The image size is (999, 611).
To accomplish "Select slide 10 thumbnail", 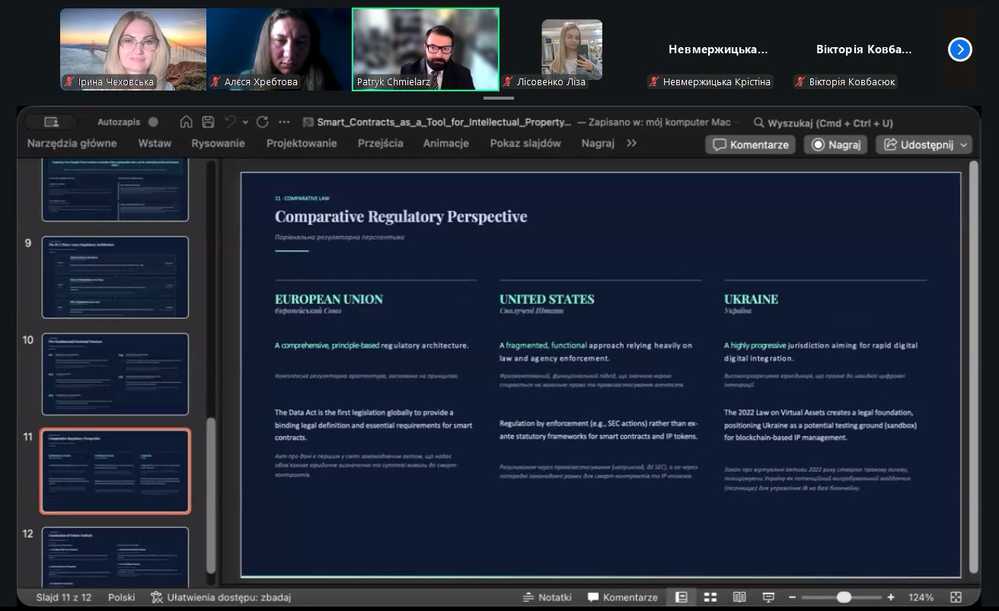I will (x=115, y=374).
